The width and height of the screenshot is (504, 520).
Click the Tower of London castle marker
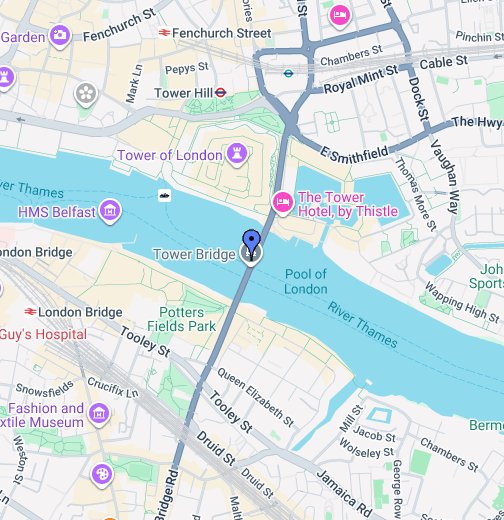[237, 154]
